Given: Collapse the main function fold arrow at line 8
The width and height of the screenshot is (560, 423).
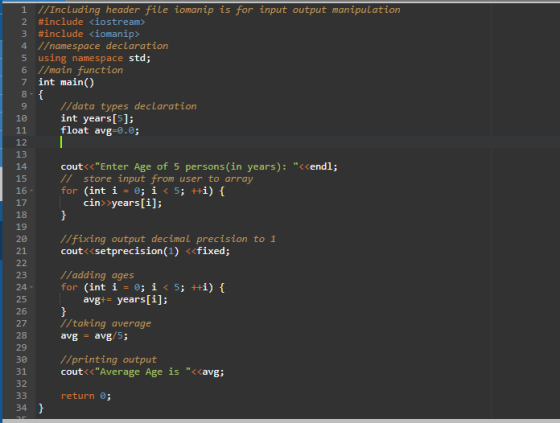Looking at the screenshot, I should [31, 94].
